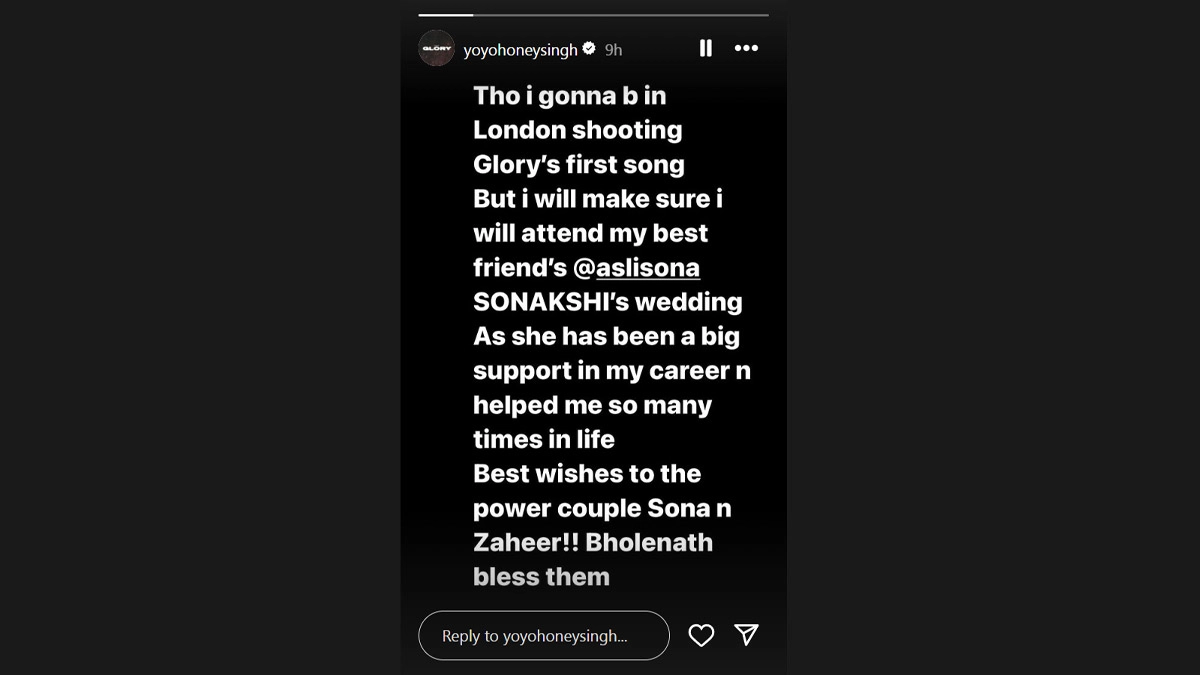
Task: Share the story via paper plane icon
Action: (746, 635)
